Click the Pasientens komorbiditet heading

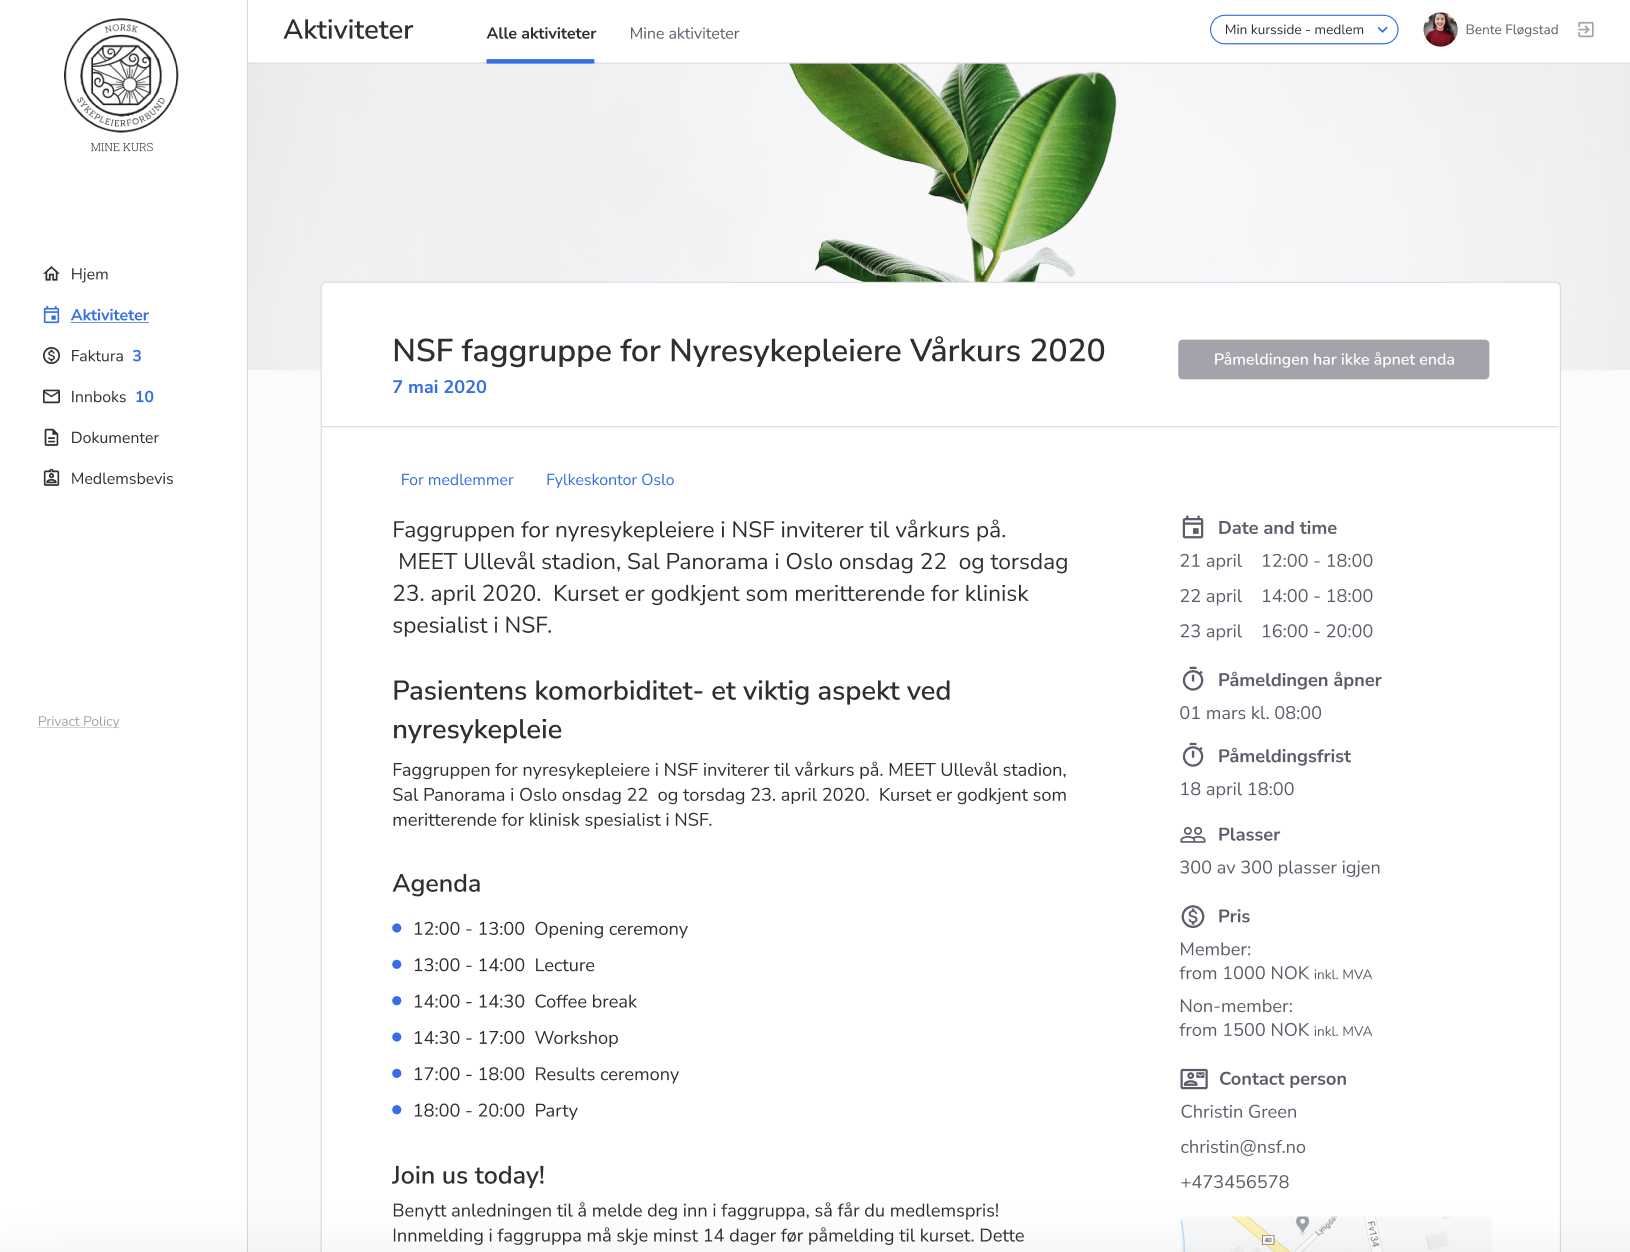pyautogui.click(x=672, y=710)
